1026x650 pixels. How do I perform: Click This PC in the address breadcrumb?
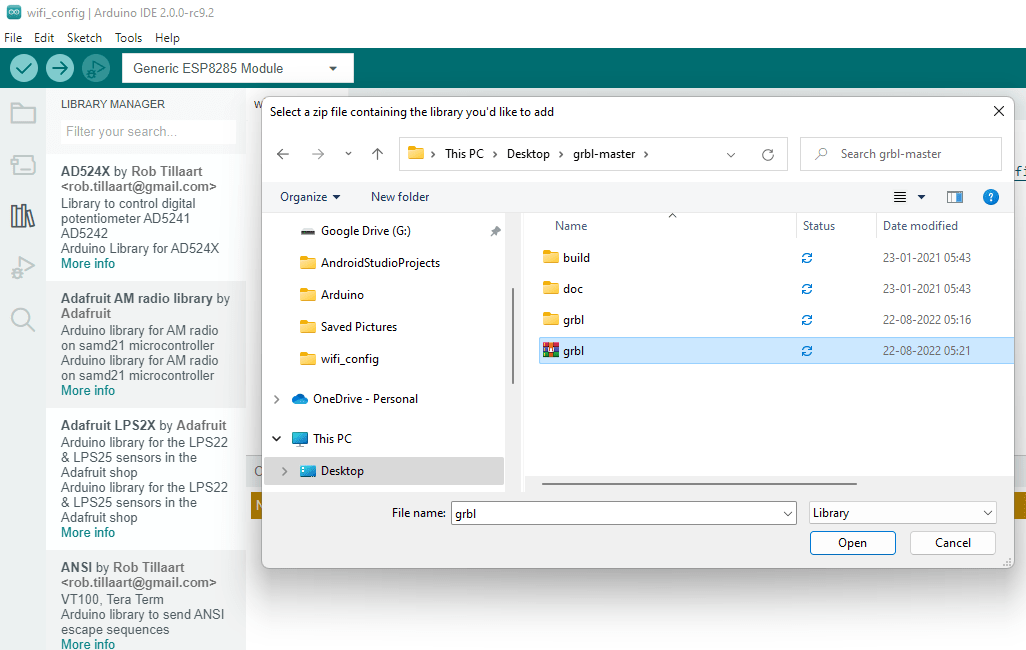pos(464,154)
